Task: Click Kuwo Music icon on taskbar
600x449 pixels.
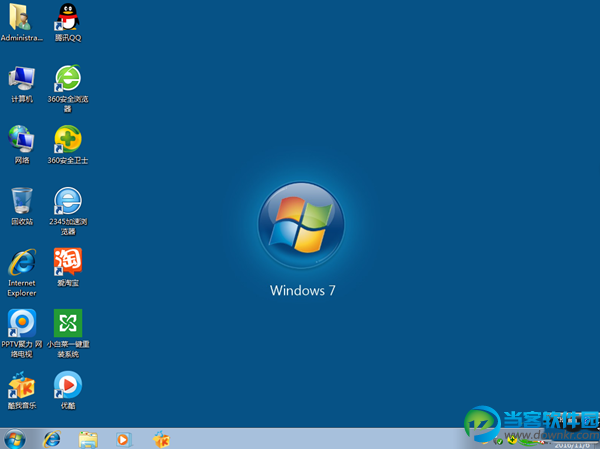Action: tap(161, 439)
